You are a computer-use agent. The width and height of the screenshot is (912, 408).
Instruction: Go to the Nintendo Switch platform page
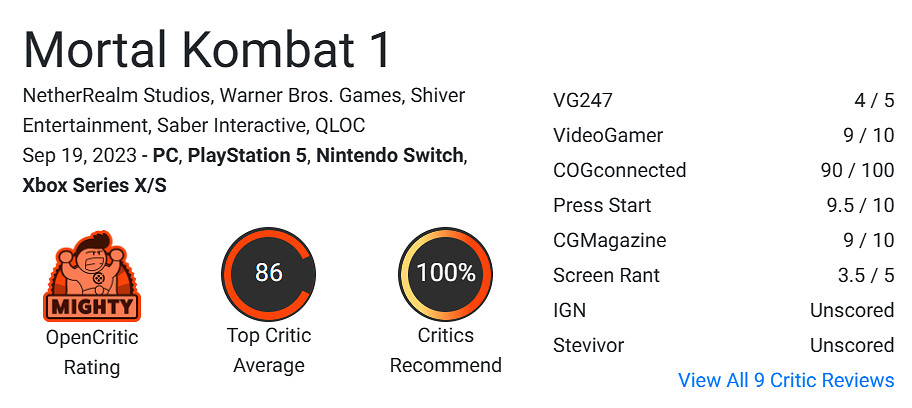coord(390,156)
